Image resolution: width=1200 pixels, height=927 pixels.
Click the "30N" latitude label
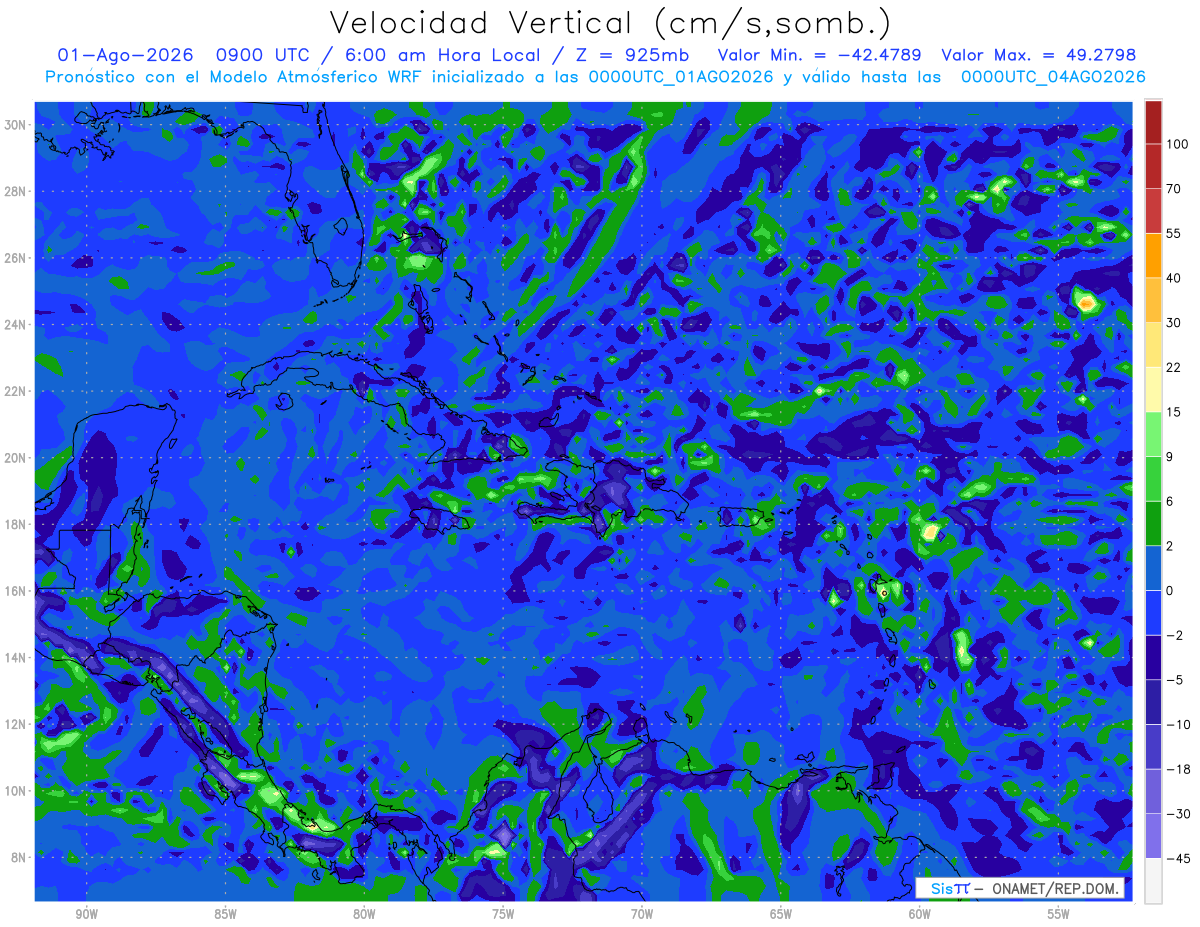point(17,125)
